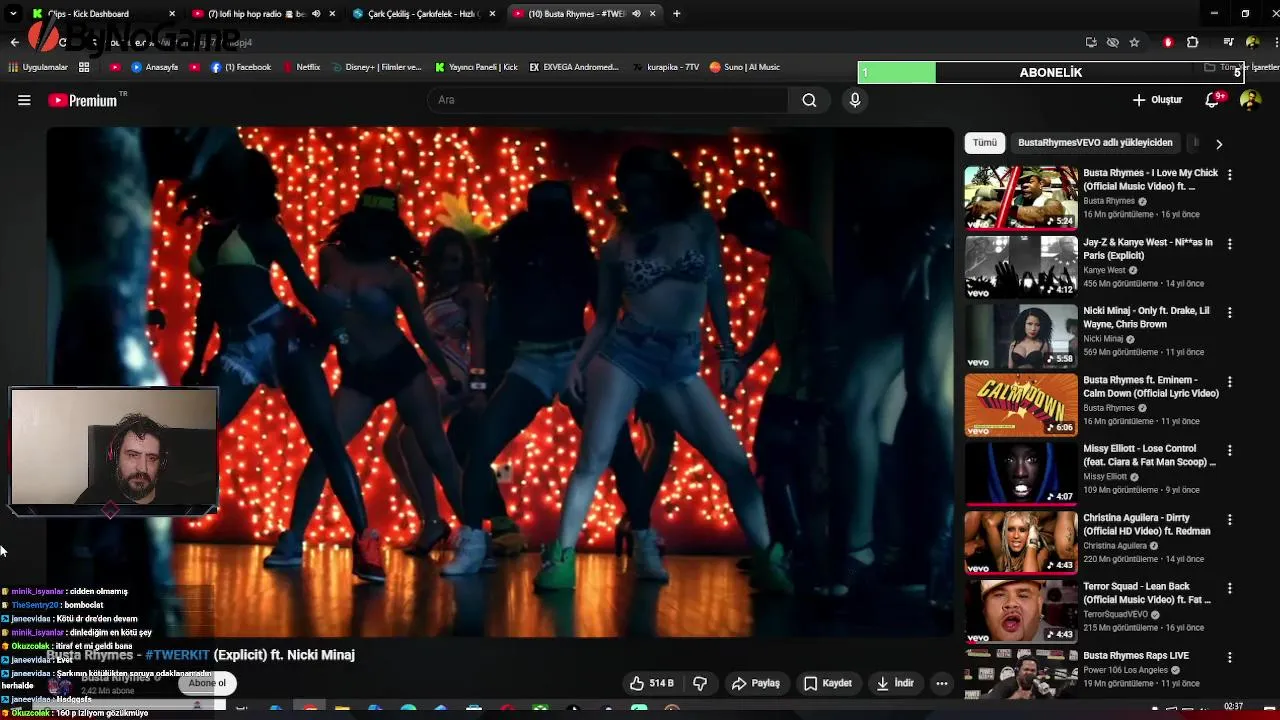This screenshot has width=1280, height=720.
Task: Start voice search with the microphone
Action: 855,100
